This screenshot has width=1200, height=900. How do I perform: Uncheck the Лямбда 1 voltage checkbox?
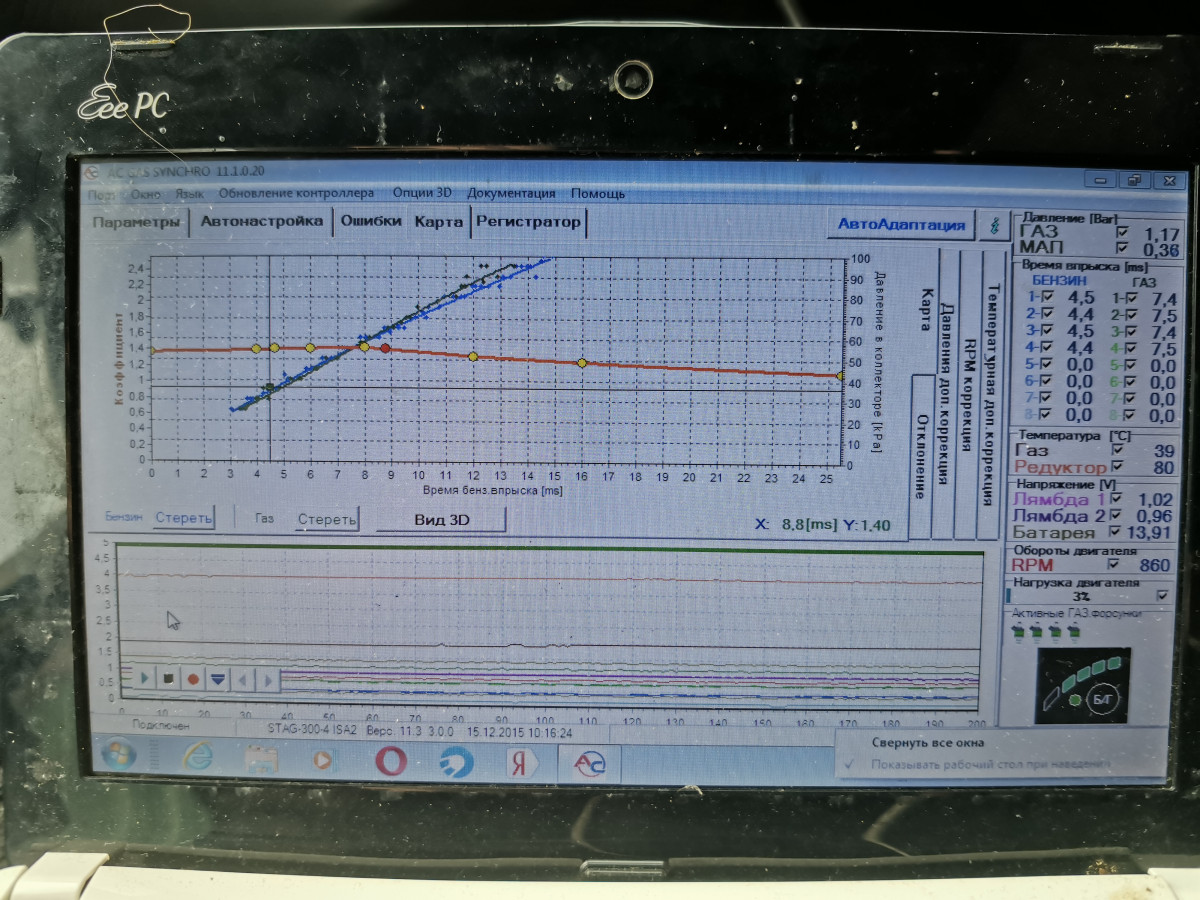(1115, 499)
